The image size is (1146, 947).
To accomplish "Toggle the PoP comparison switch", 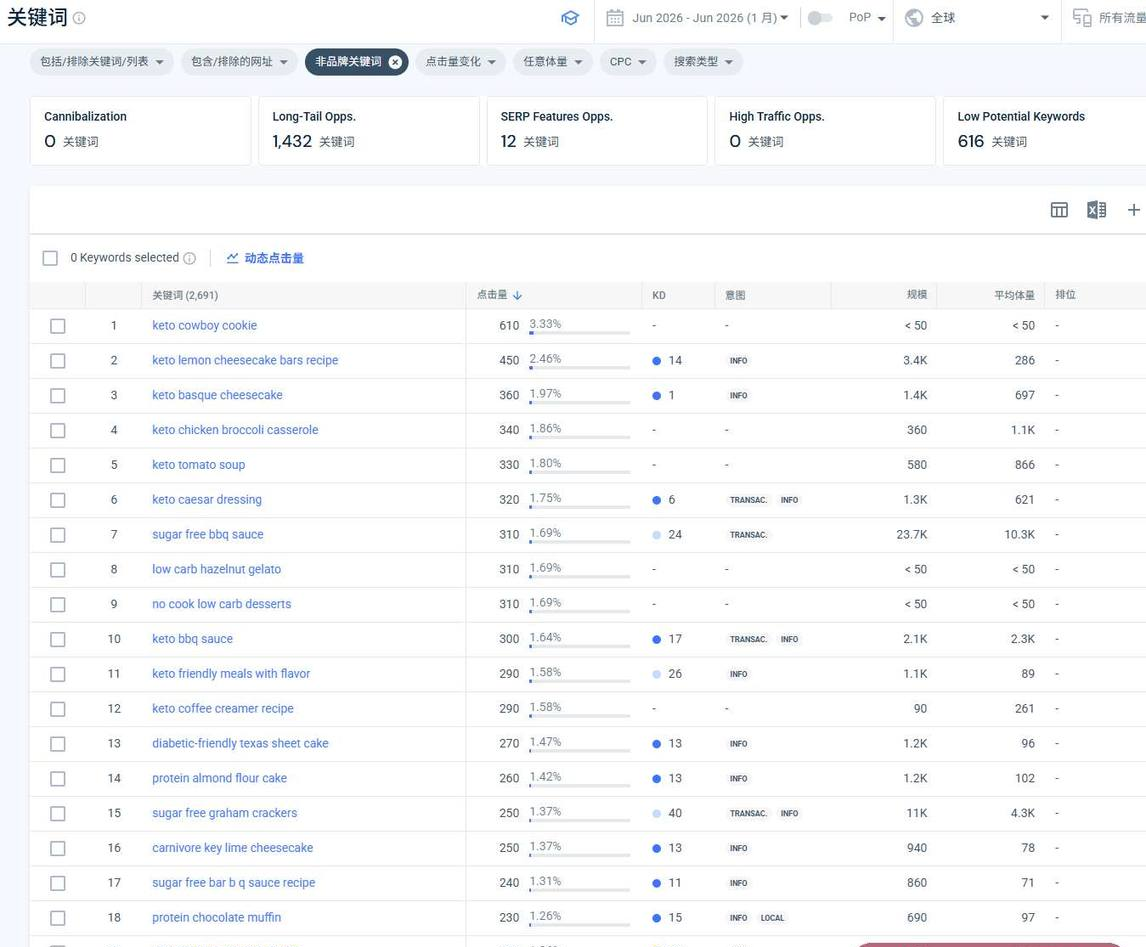I will (x=819, y=18).
